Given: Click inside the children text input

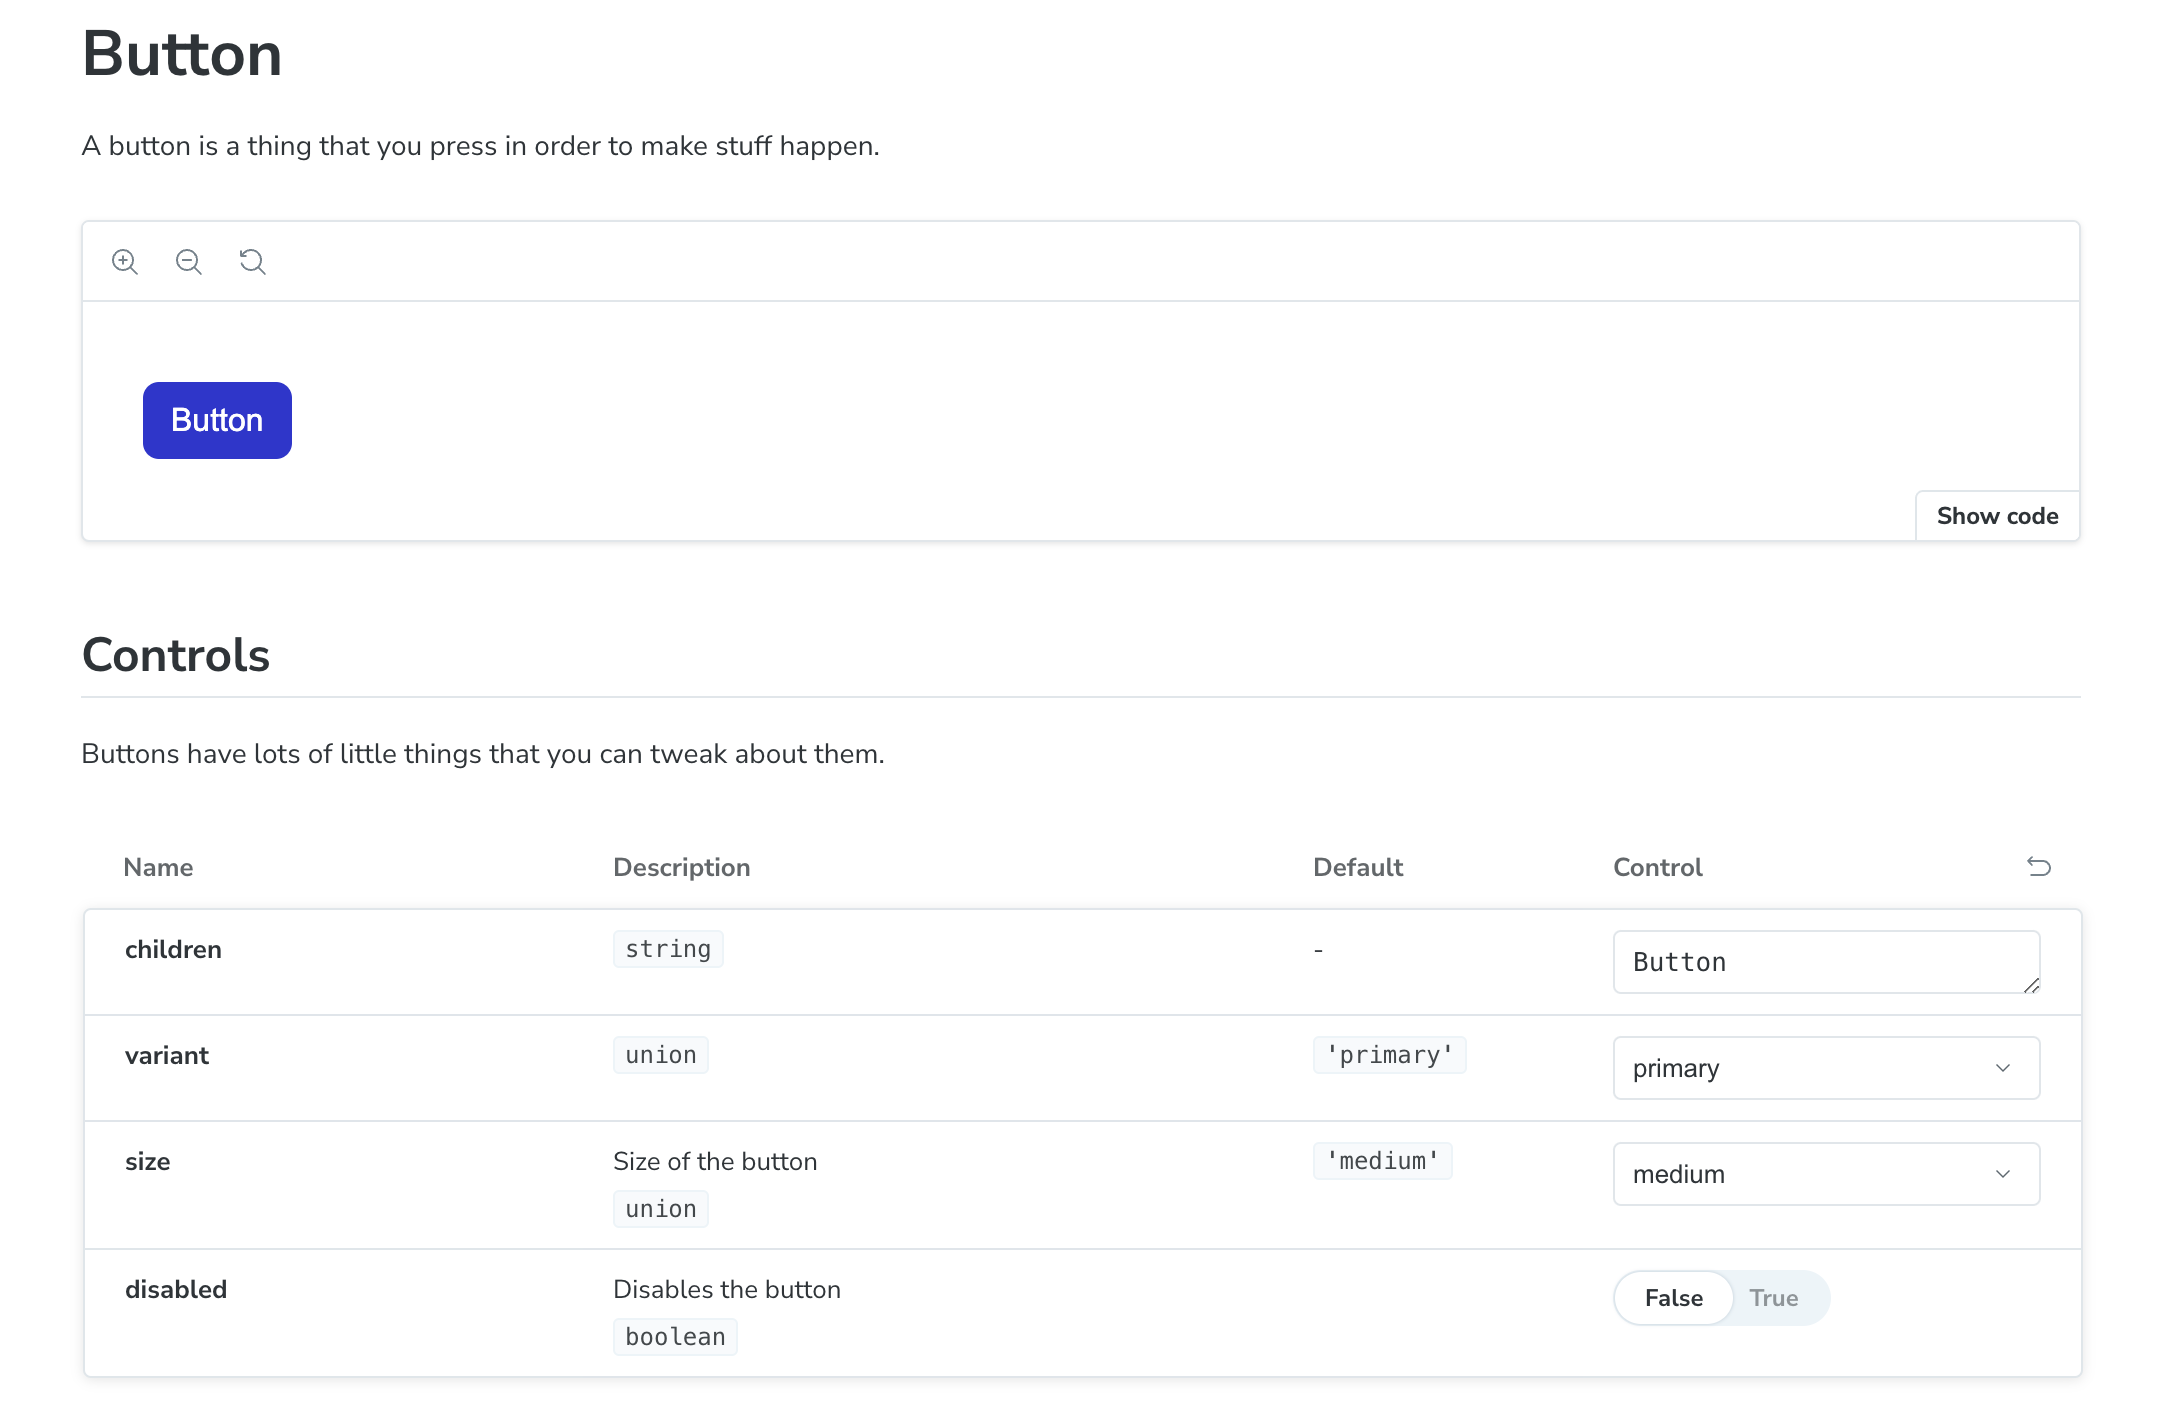Looking at the screenshot, I should (1826, 961).
